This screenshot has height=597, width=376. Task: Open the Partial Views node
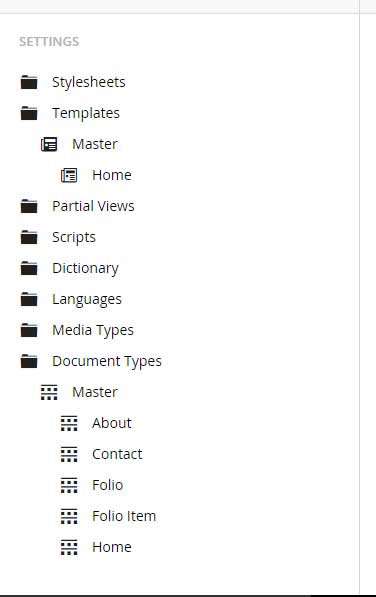click(x=93, y=206)
